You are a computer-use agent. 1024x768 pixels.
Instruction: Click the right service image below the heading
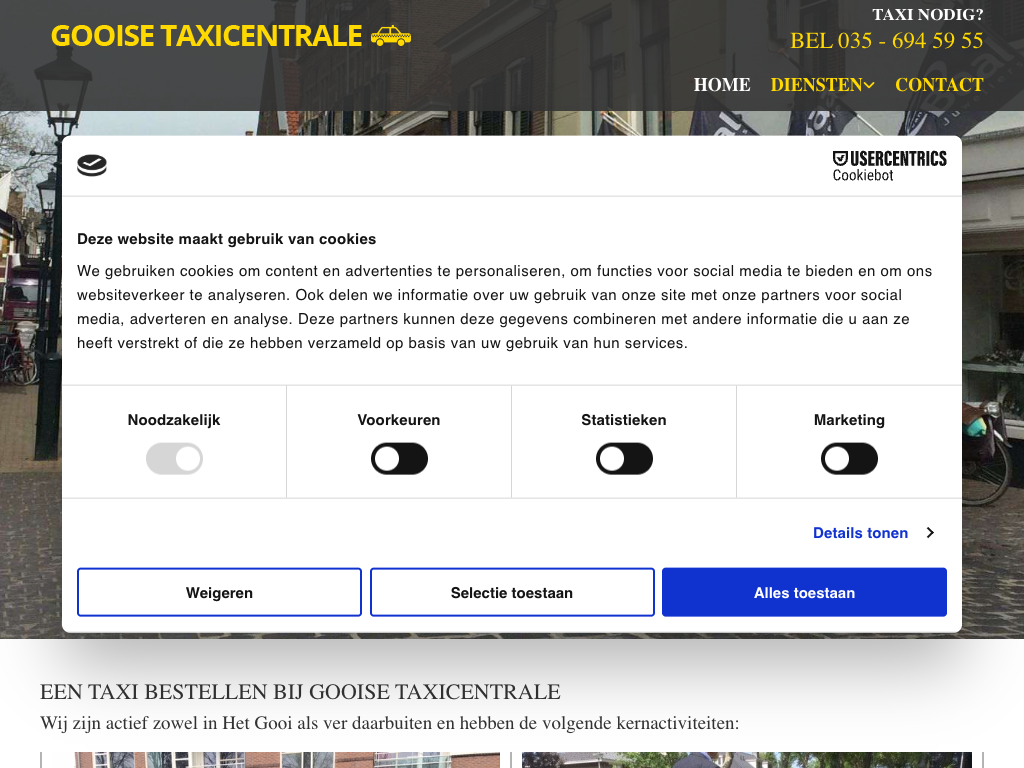click(x=746, y=760)
